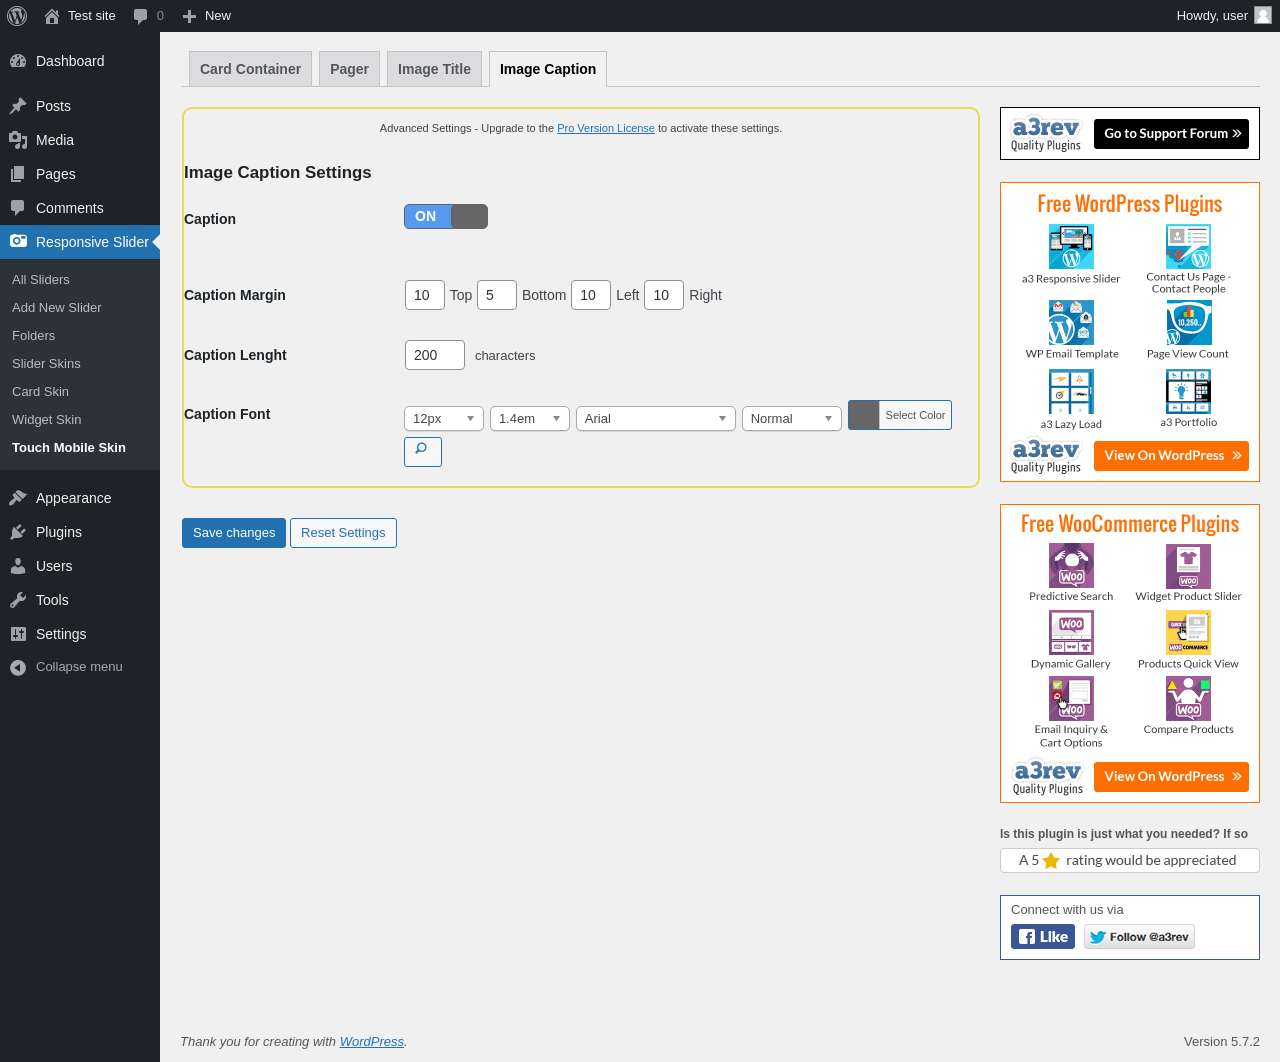Screen dimensions: 1280x1062
Task: Open Media in the sidebar
Action: pos(80,140)
